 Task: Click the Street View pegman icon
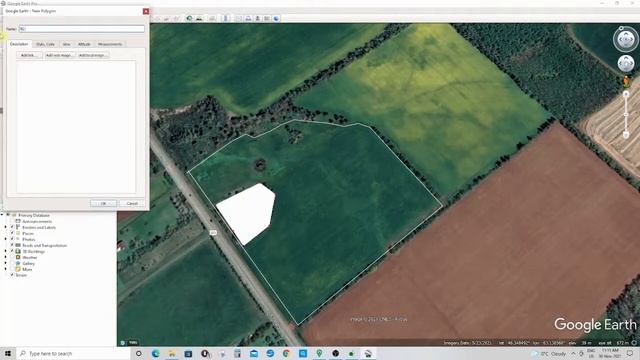tap(626, 81)
